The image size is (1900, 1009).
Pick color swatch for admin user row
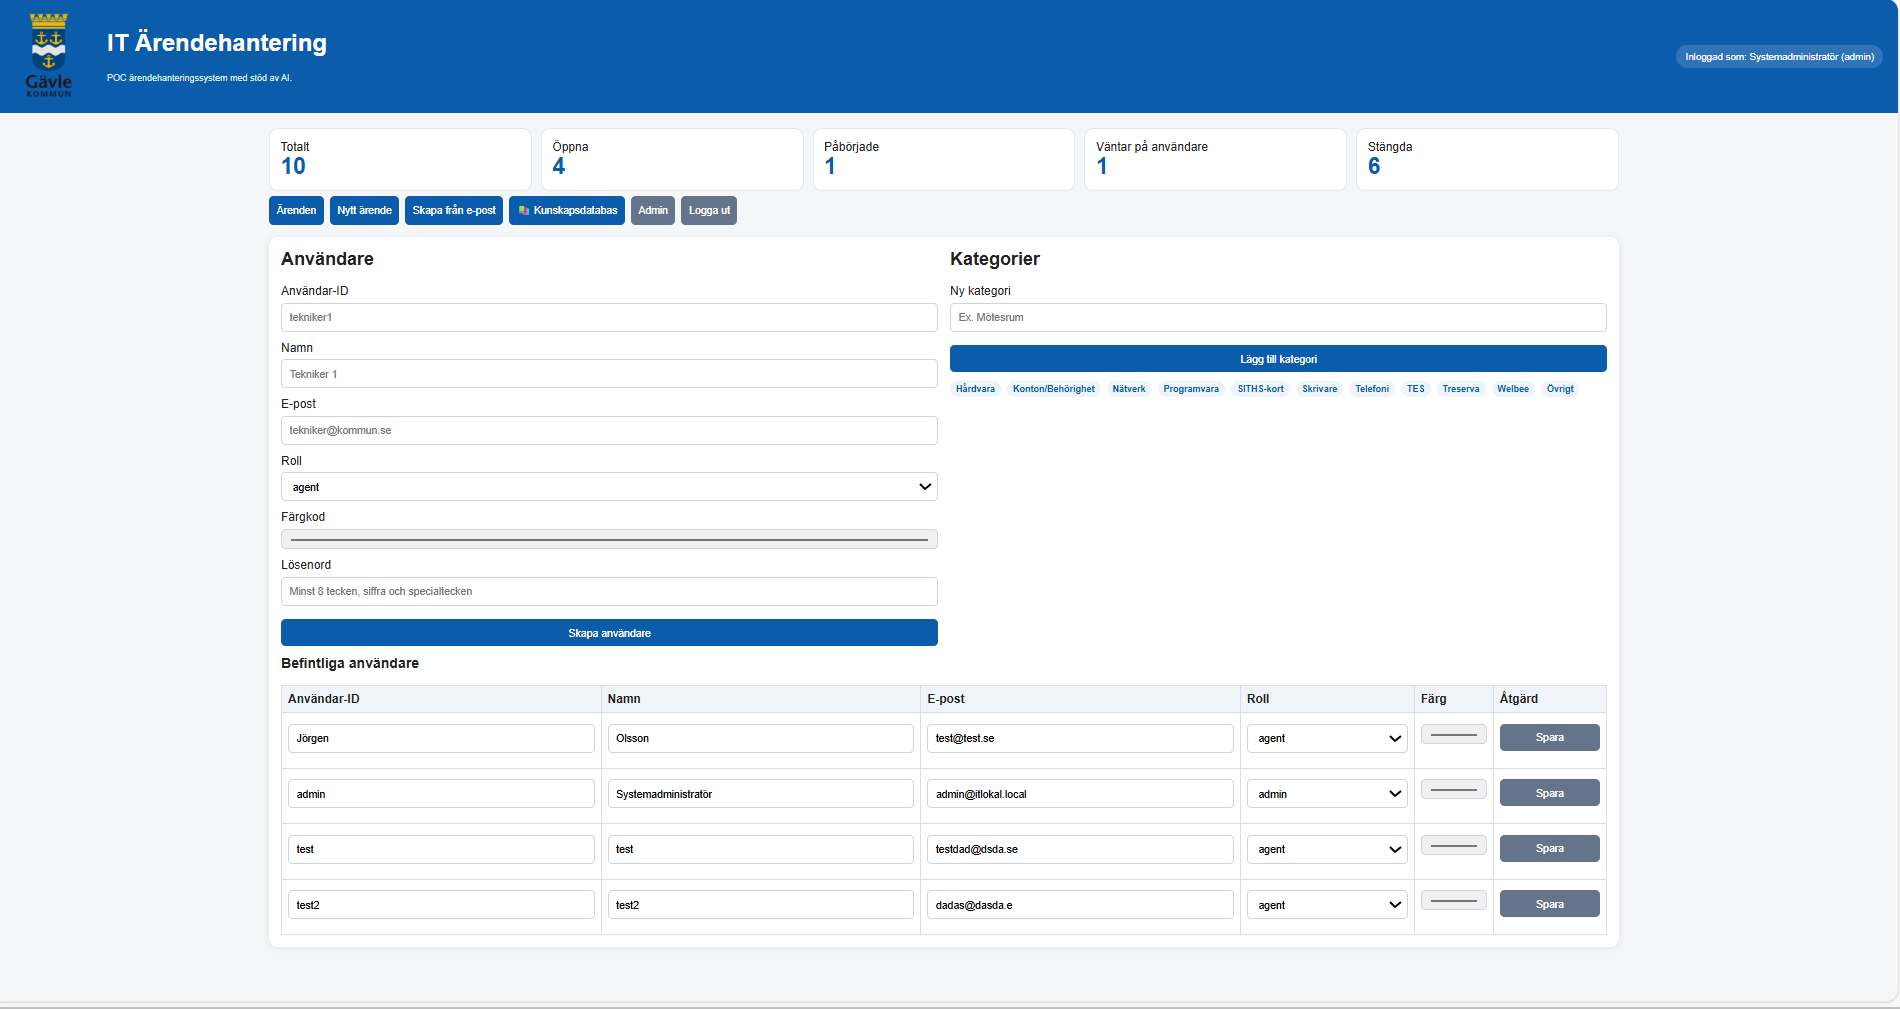(1453, 790)
